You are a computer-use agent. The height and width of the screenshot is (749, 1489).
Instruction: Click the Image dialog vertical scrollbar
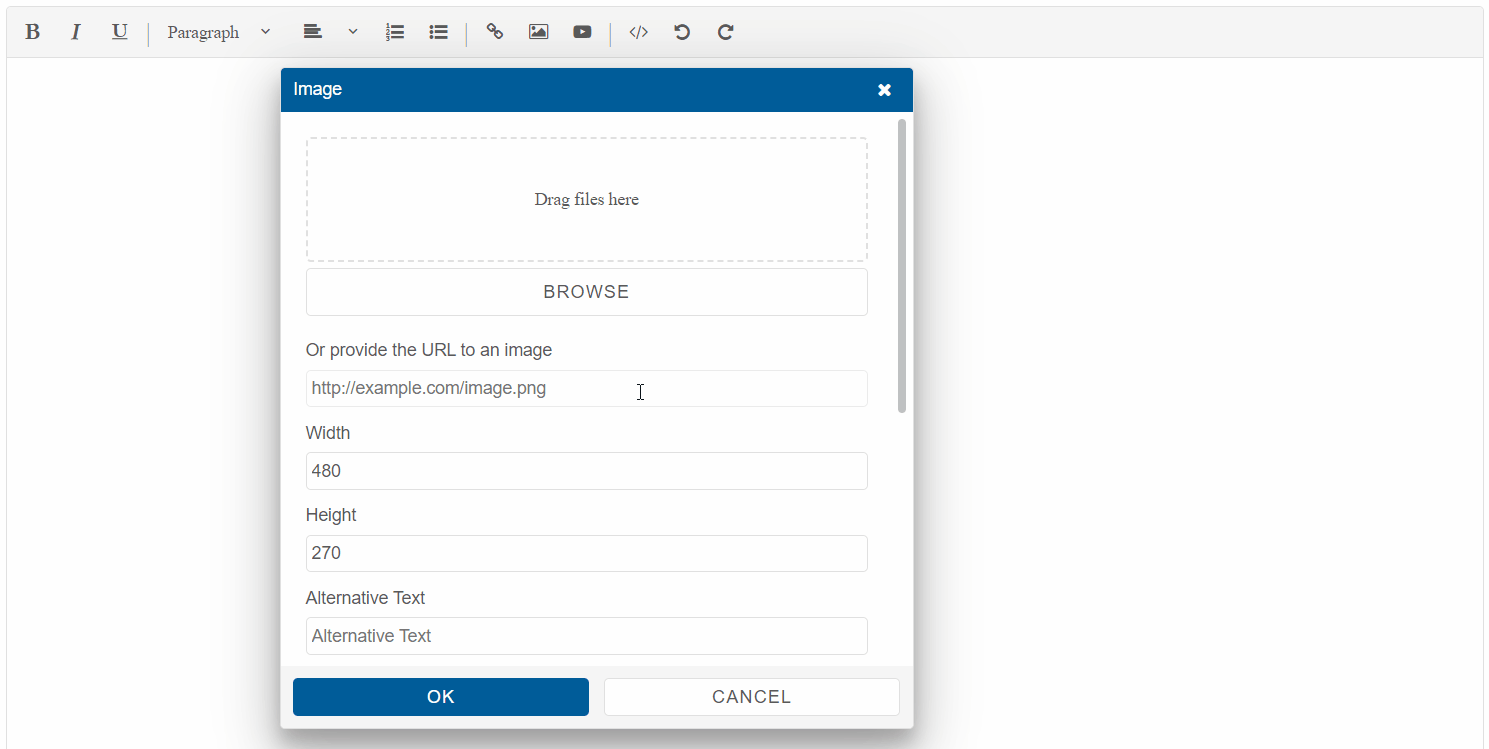(x=902, y=266)
